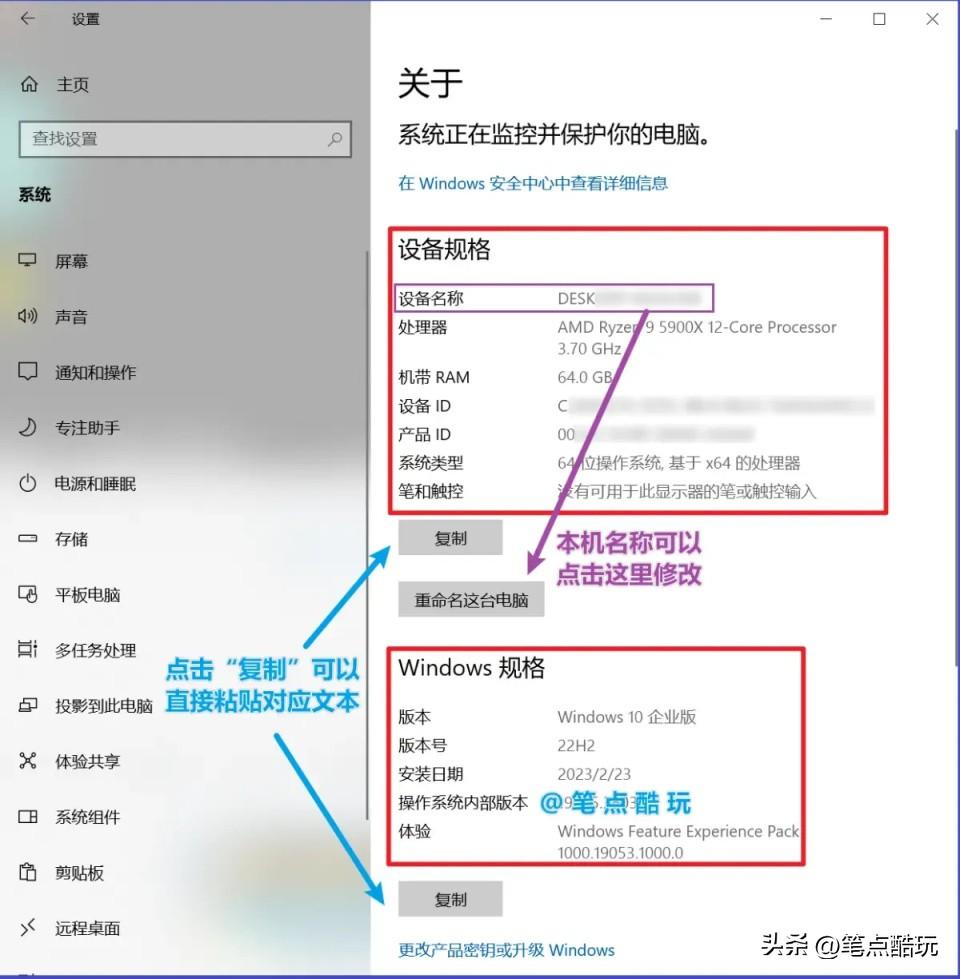The image size is (960, 979).
Task: Click the 系统类型 label
Action: click(431, 463)
